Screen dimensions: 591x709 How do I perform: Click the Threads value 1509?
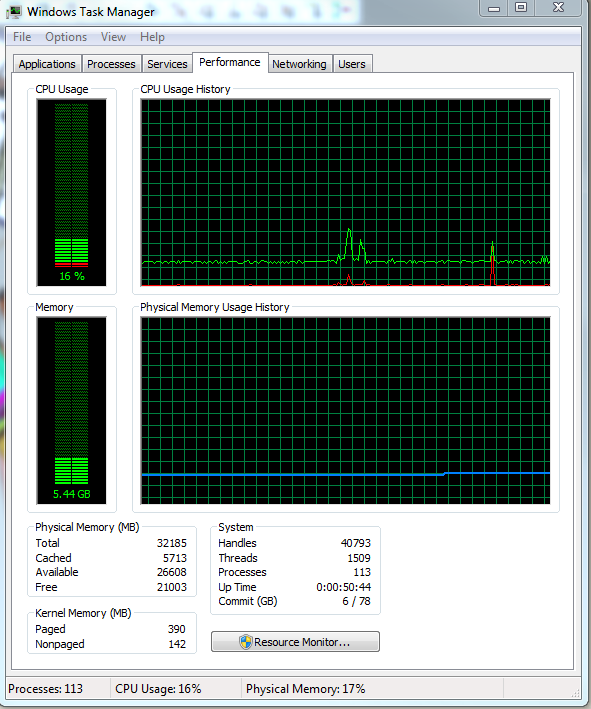coord(359,558)
